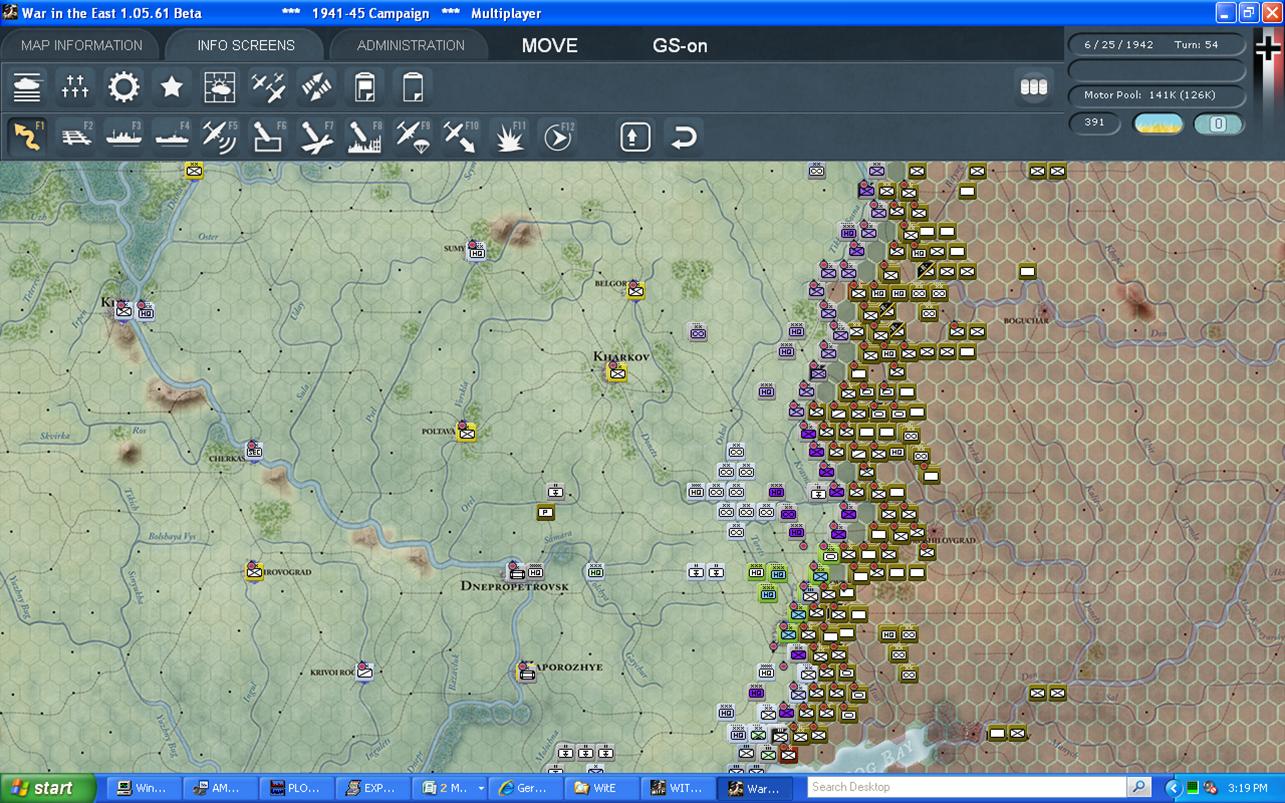Open the losses screen with crosses icon
The height and width of the screenshot is (803, 1285).
[75, 88]
